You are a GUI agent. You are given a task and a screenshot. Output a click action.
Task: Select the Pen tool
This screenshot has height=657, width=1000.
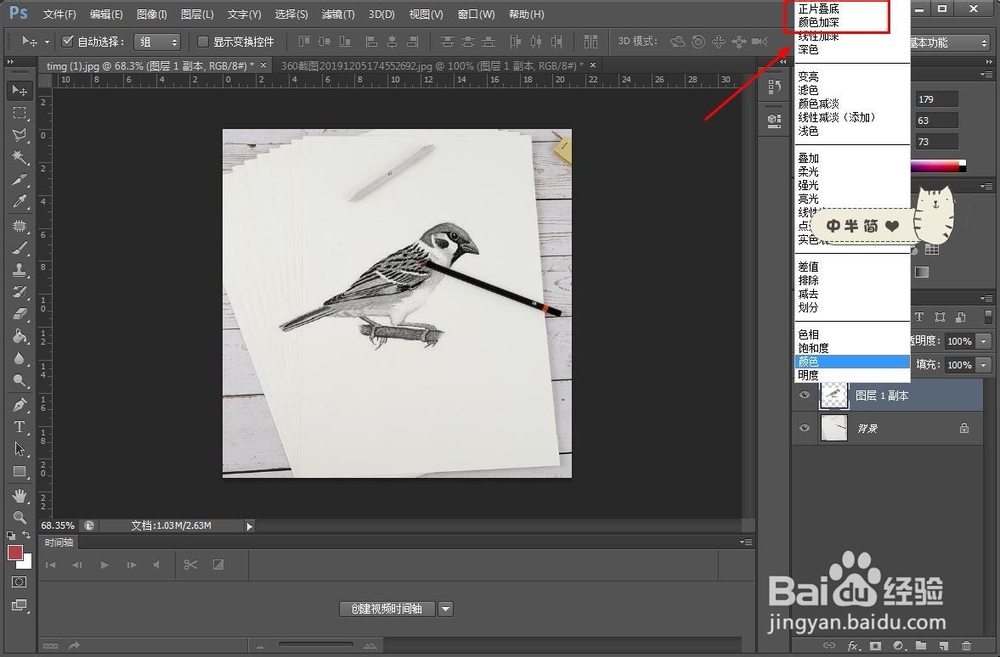tap(19, 404)
